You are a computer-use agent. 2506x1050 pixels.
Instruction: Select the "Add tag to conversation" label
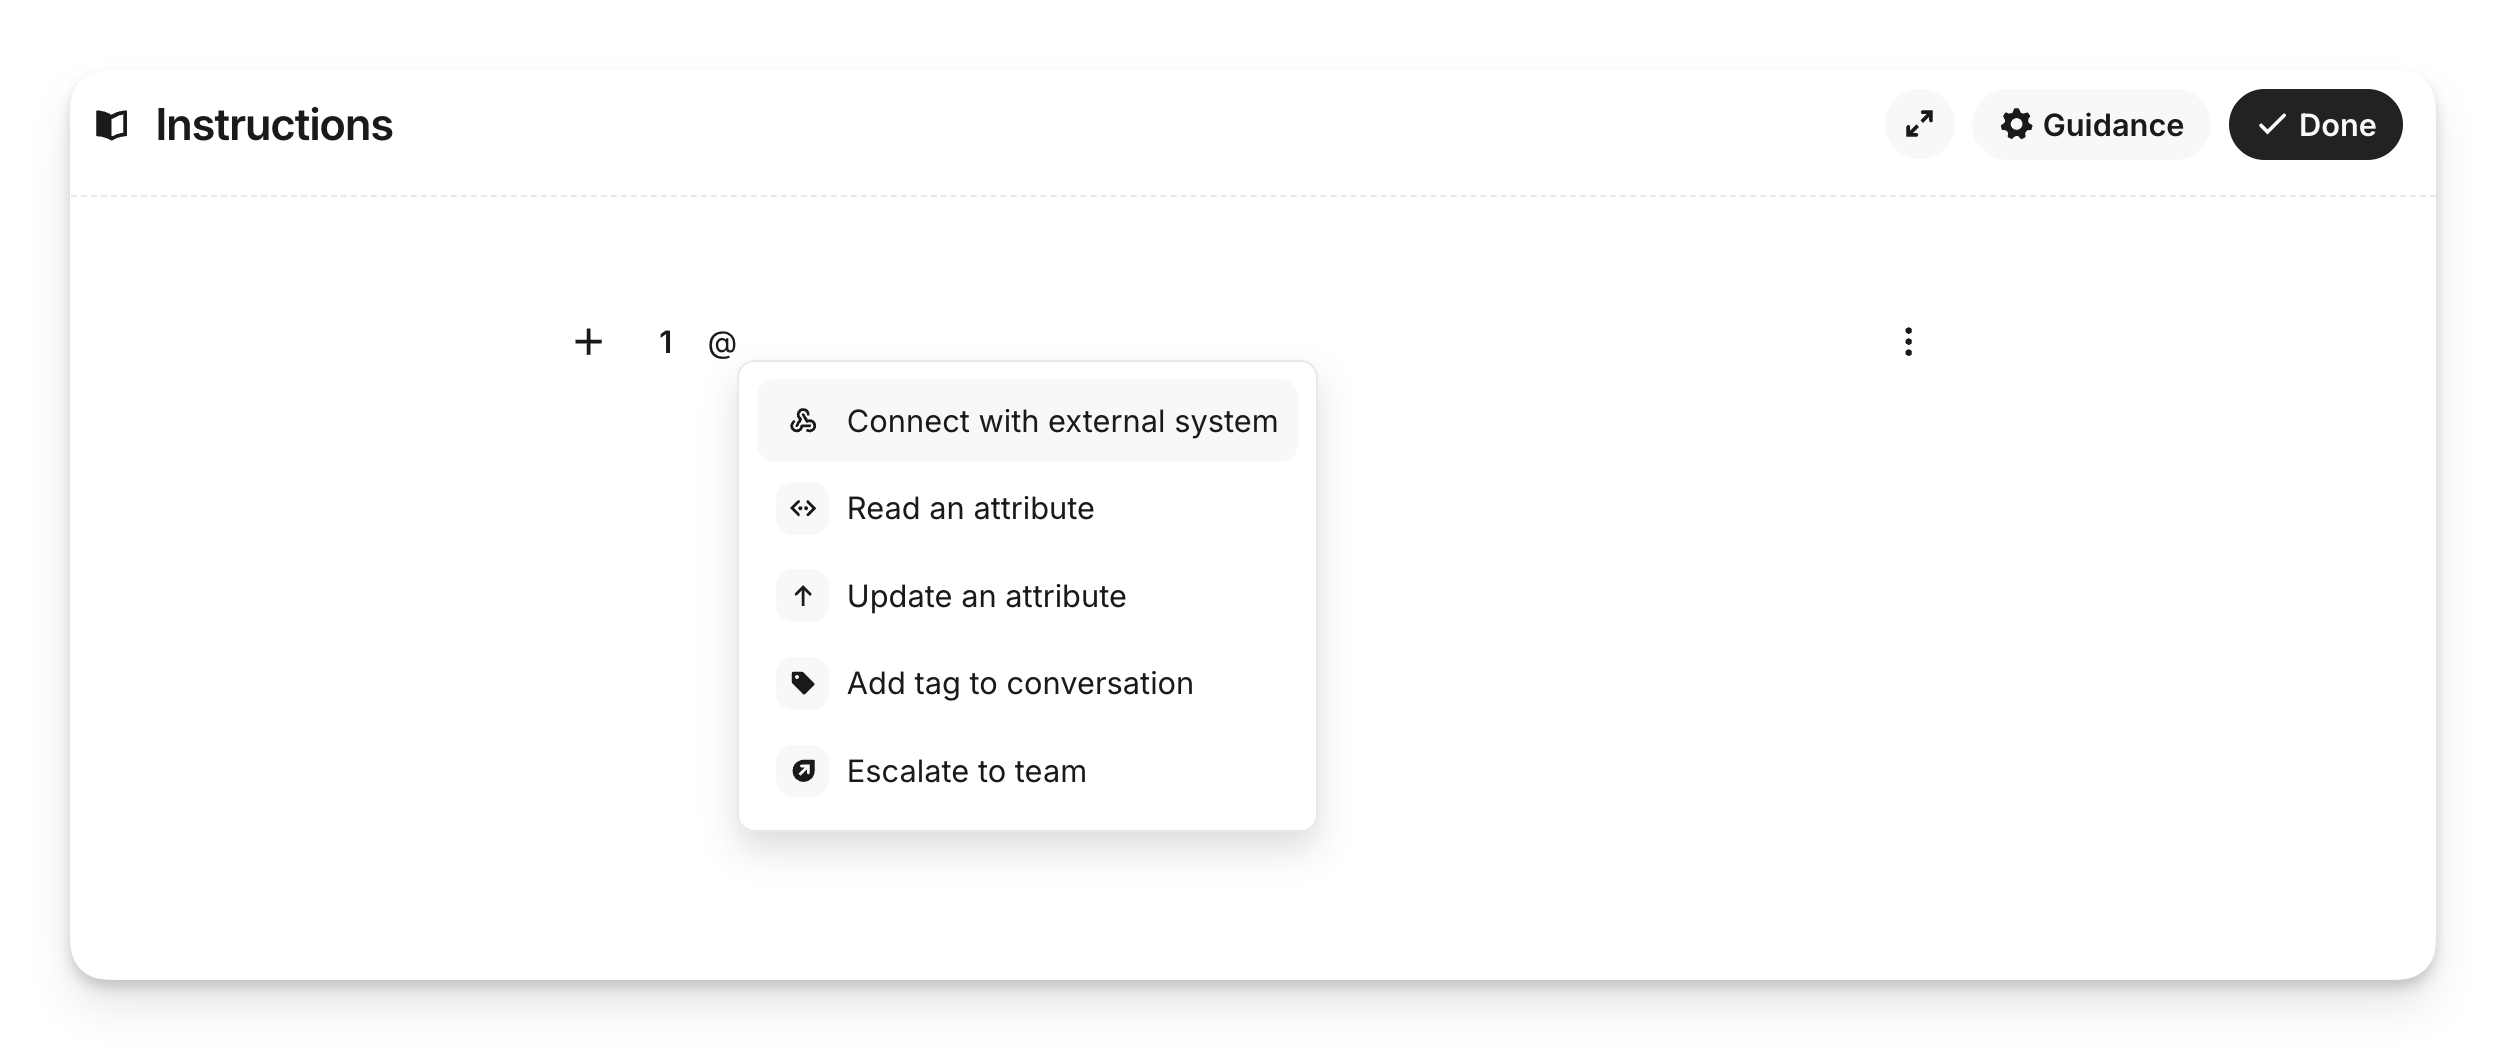[1019, 684]
